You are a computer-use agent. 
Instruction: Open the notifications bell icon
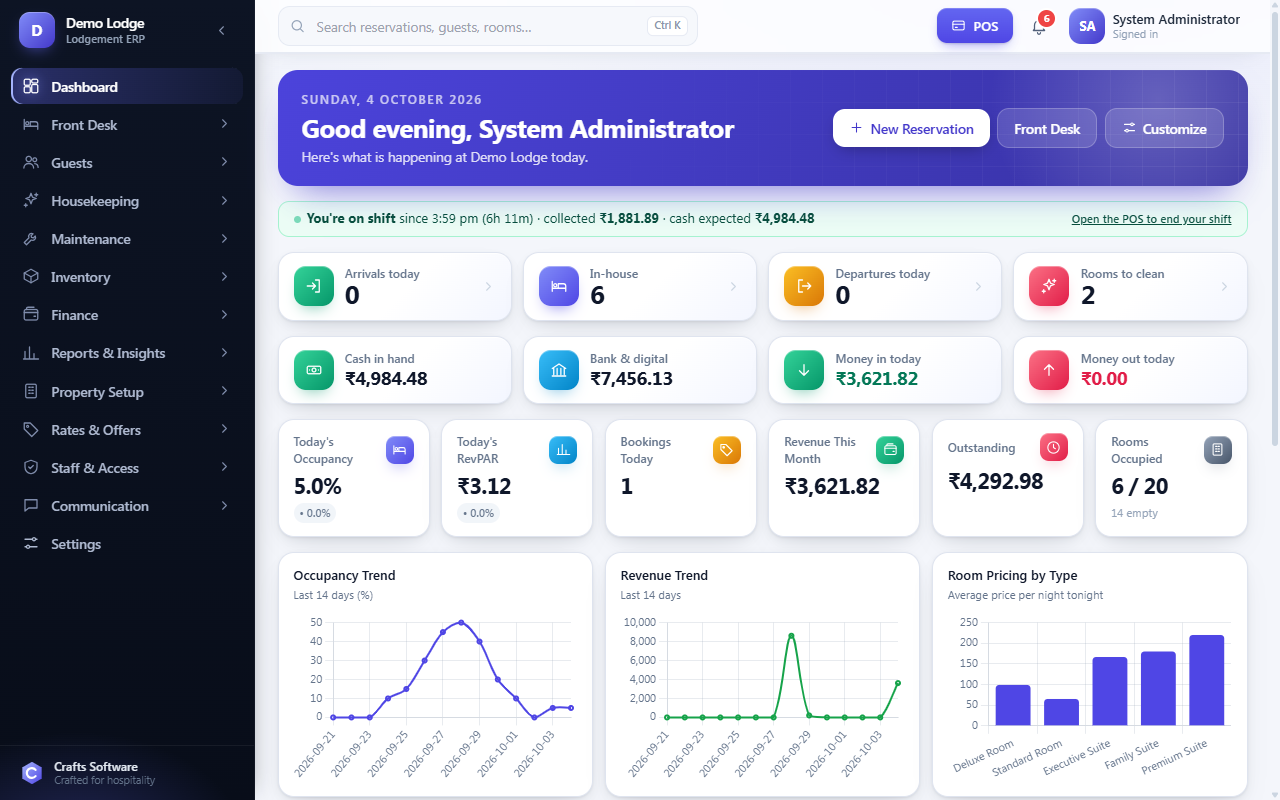click(x=1039, y=27)
